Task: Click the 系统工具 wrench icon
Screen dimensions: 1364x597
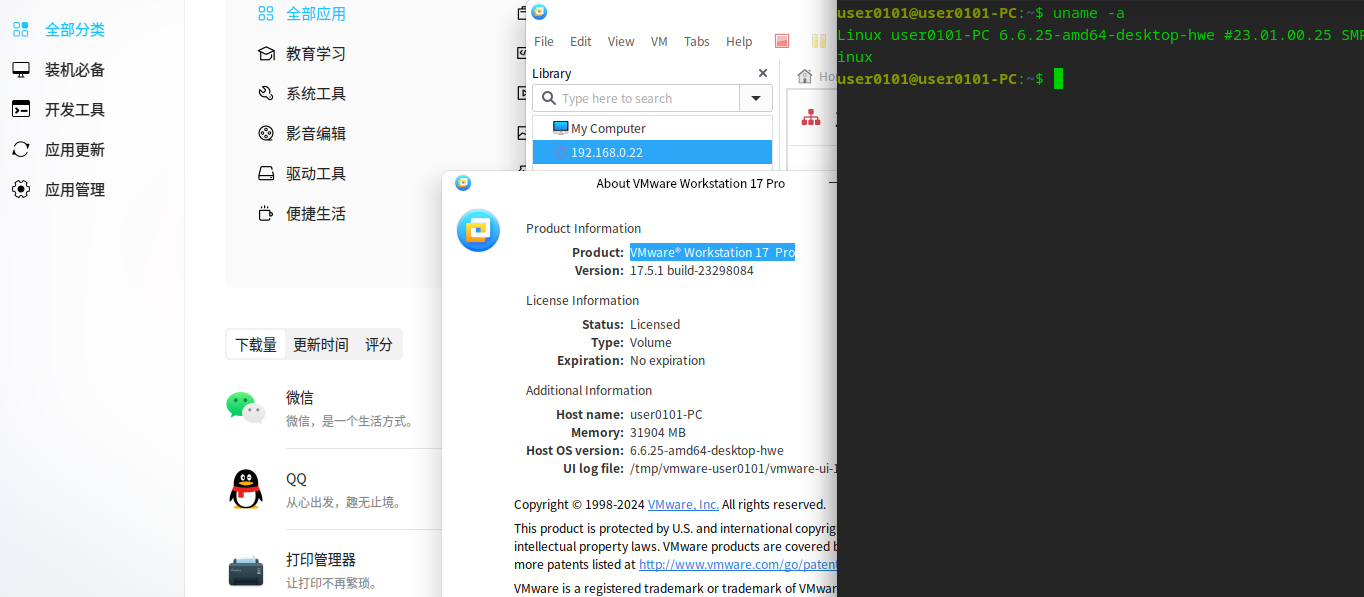Action: tap(266, 94)
